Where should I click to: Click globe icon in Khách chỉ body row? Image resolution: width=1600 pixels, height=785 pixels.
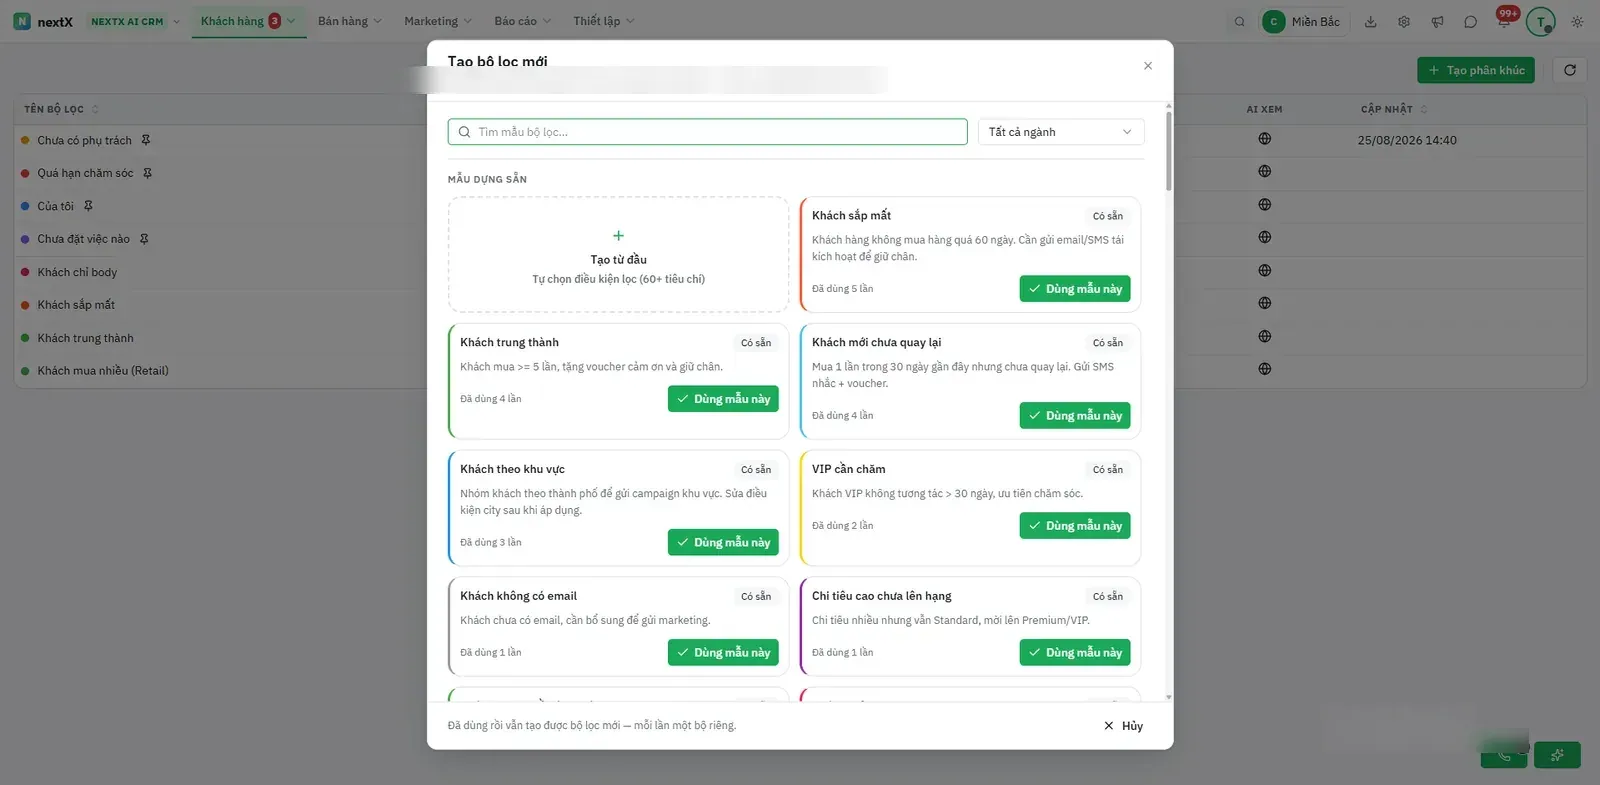click(x=1265, y=270)
